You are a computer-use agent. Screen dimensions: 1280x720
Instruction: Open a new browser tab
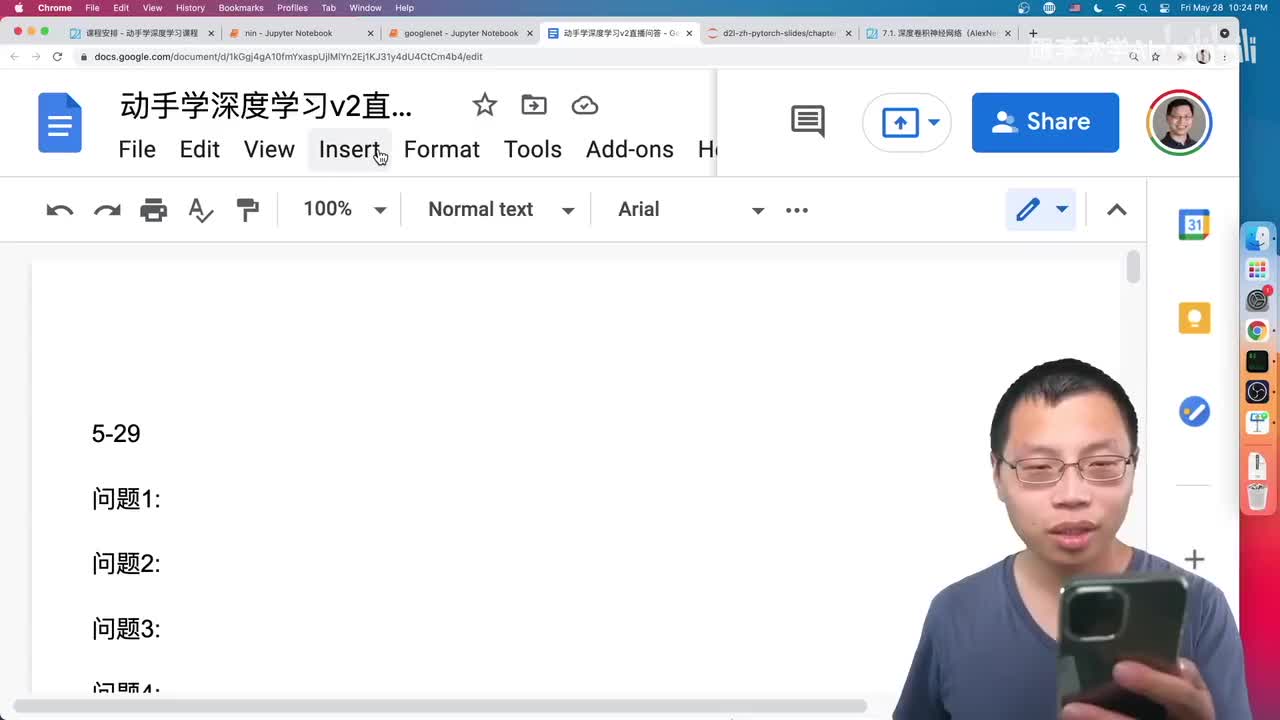pyautogui.click(x=1033, y=33)
